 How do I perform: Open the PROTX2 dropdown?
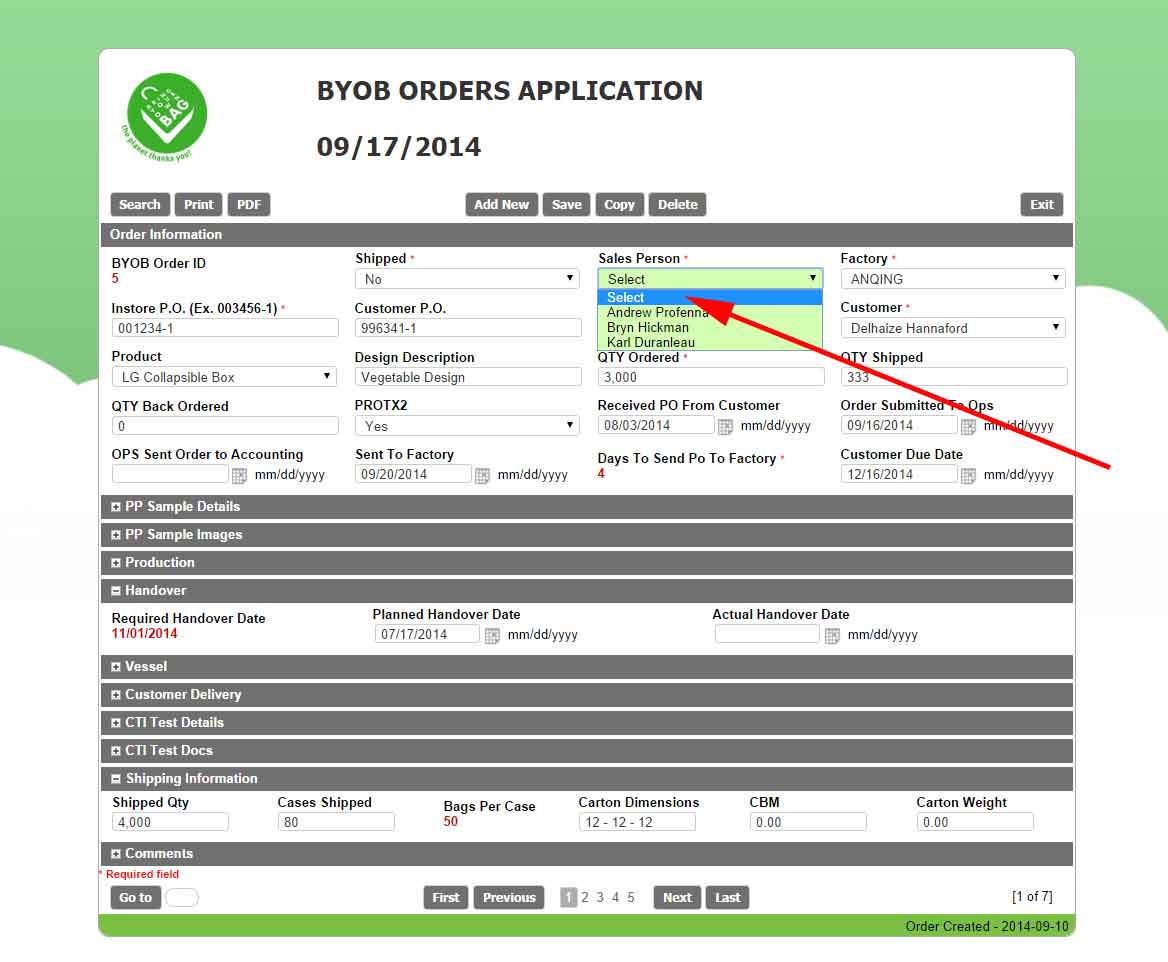click(467, 426)
